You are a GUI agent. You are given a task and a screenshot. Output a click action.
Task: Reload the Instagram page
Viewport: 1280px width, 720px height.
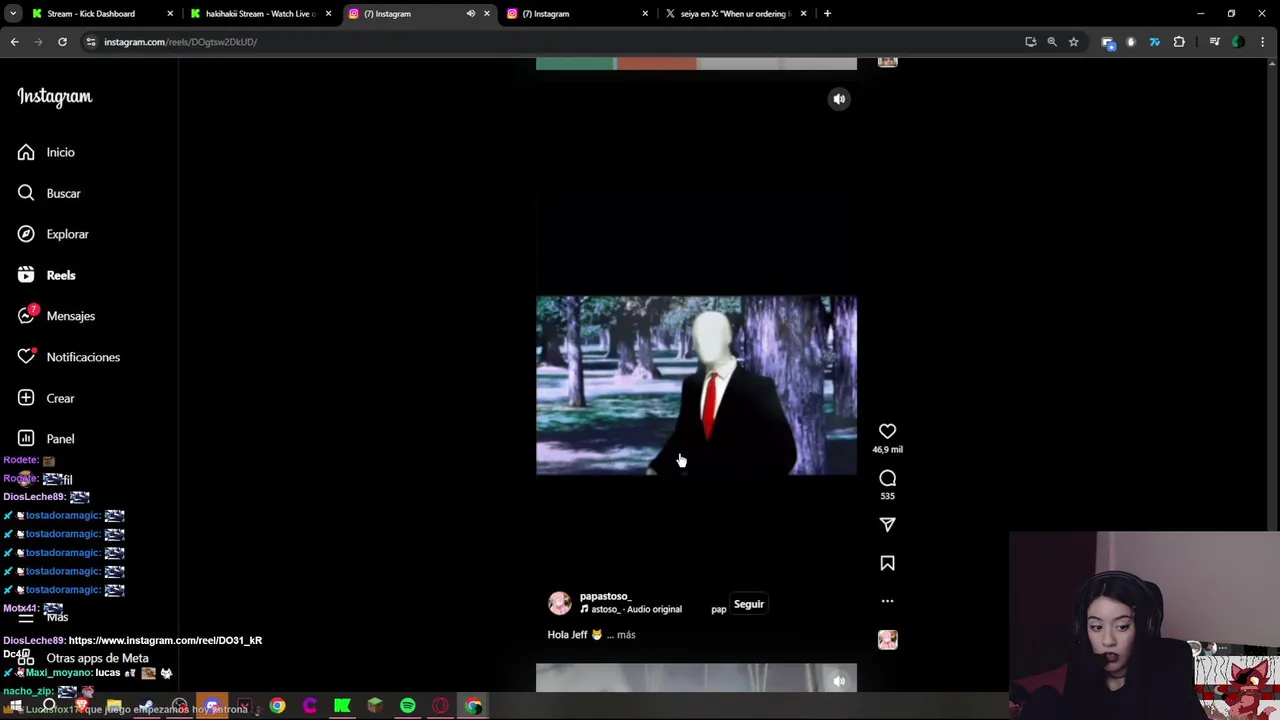pos(62,42)
